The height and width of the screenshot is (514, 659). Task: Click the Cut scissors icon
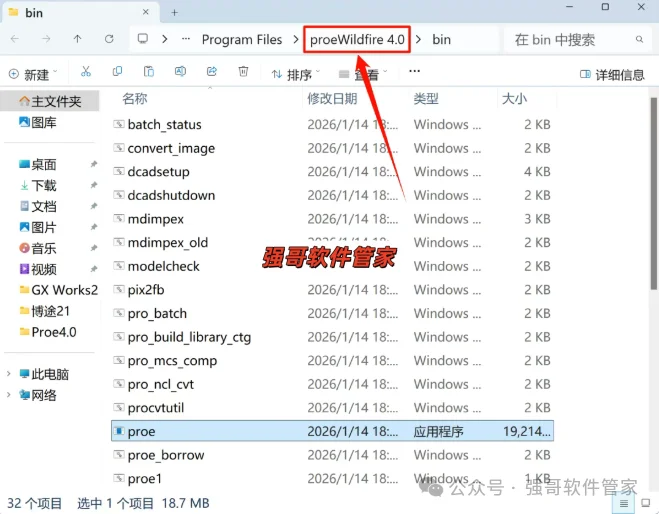(x=86, y=71)
